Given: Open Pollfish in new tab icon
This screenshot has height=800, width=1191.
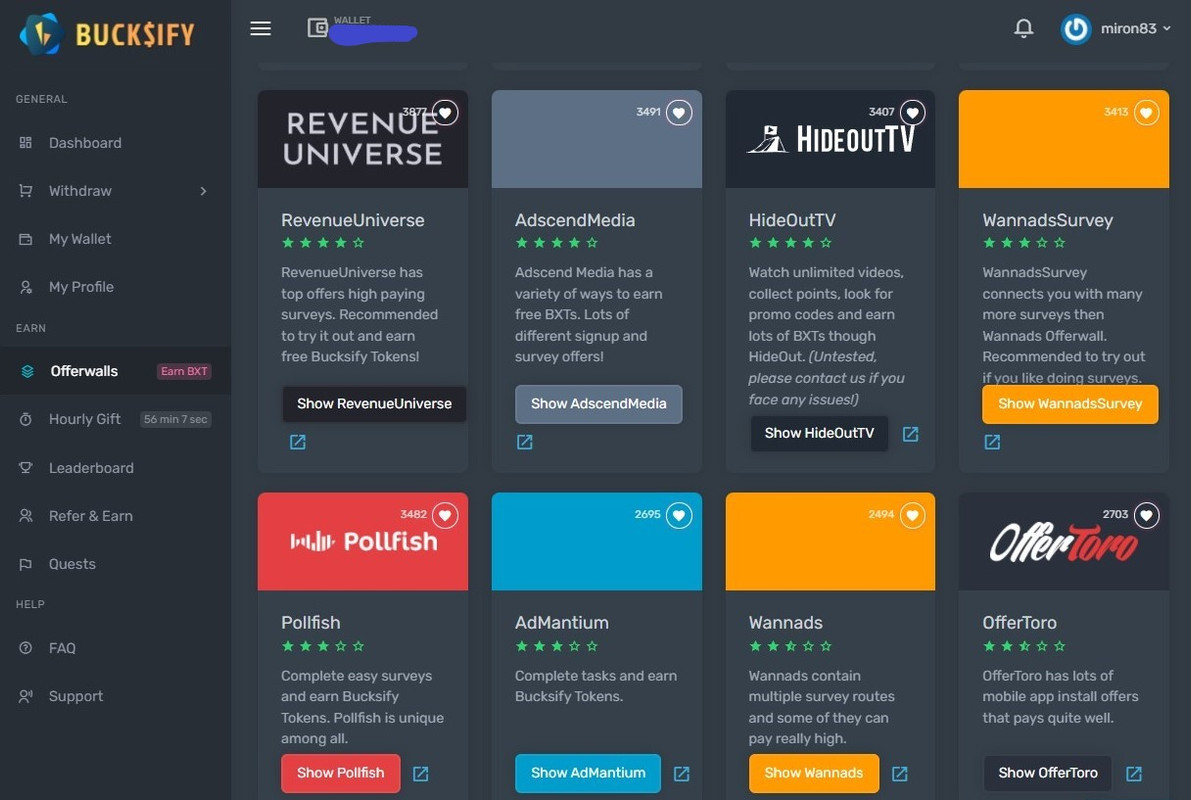Looking at the screenshot, I should point(420,773).
